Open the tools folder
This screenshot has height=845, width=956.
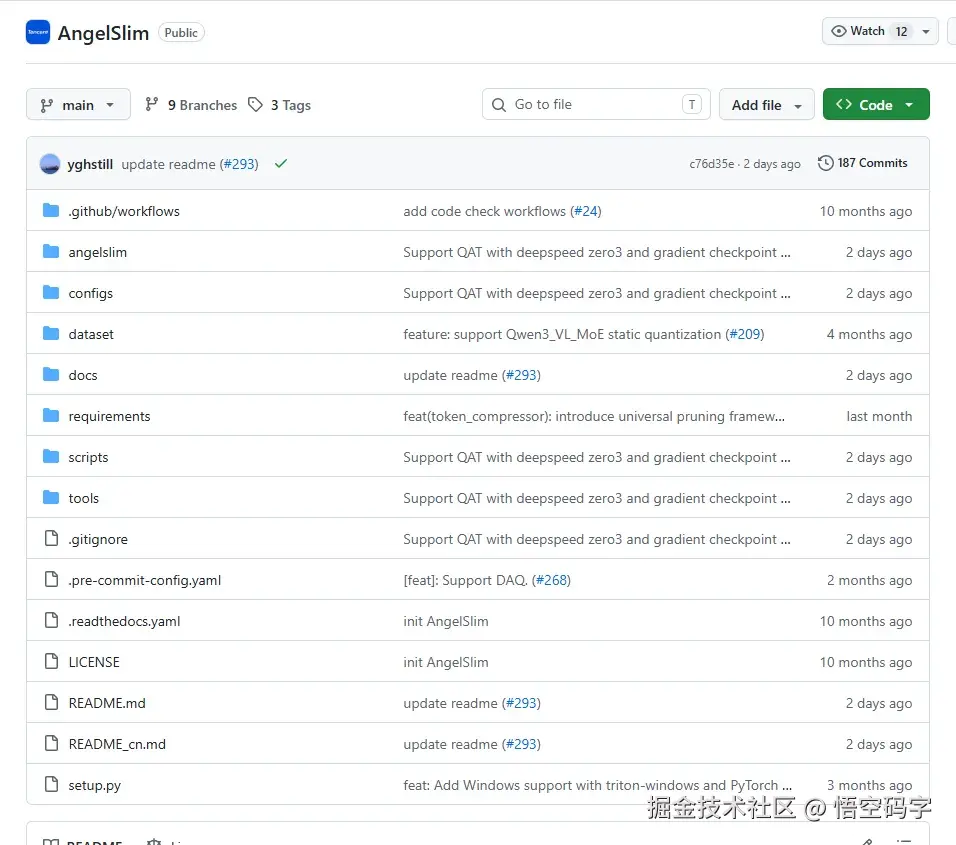coord(84,498)
